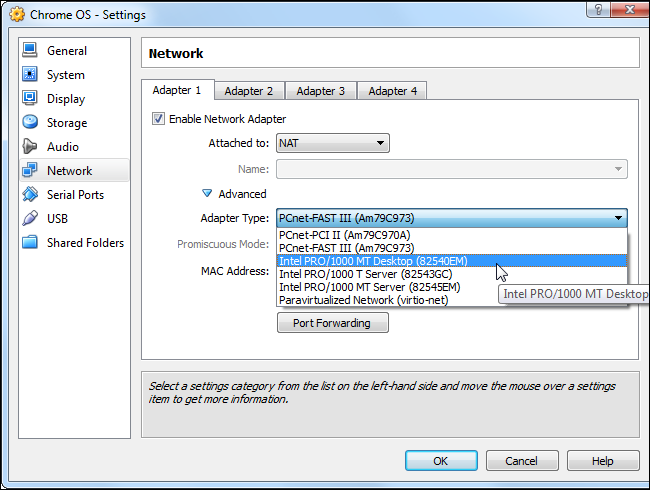
Task: Open the Shared Folders settings category
Action: pos(75,243)
